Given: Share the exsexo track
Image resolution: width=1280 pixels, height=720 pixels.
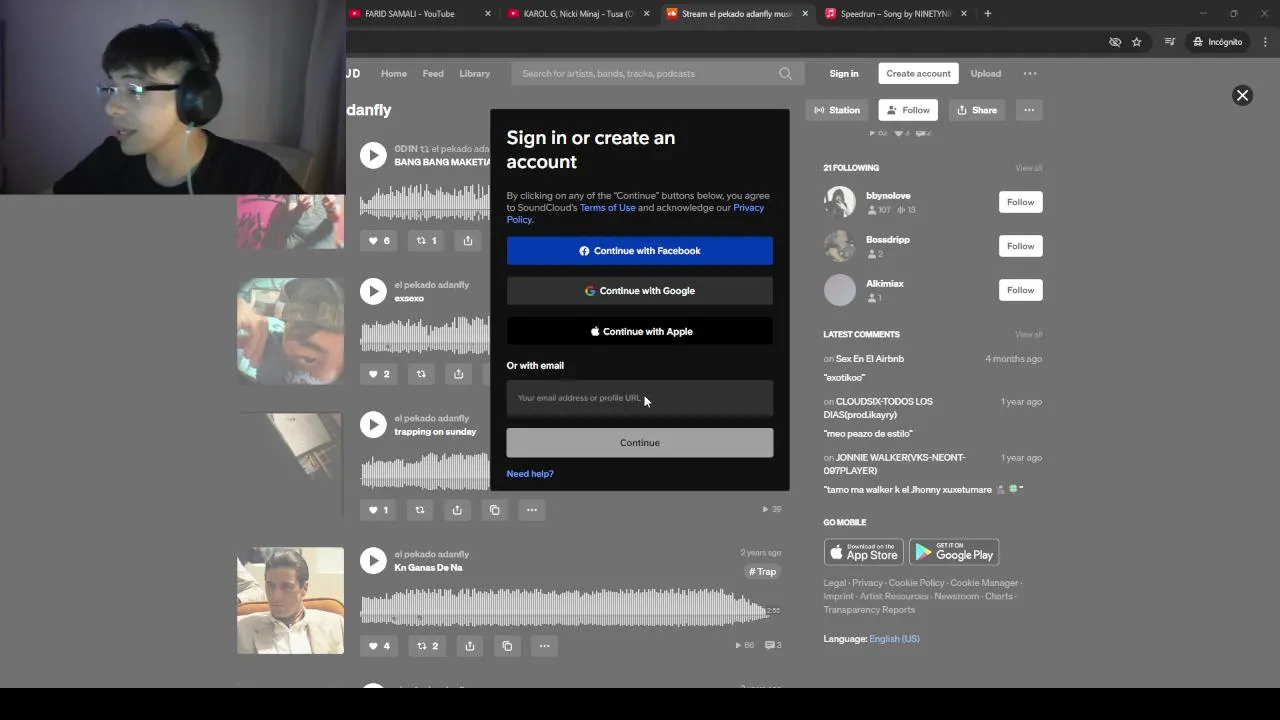Looking at the screenshot, I should [x=458, y=374].
